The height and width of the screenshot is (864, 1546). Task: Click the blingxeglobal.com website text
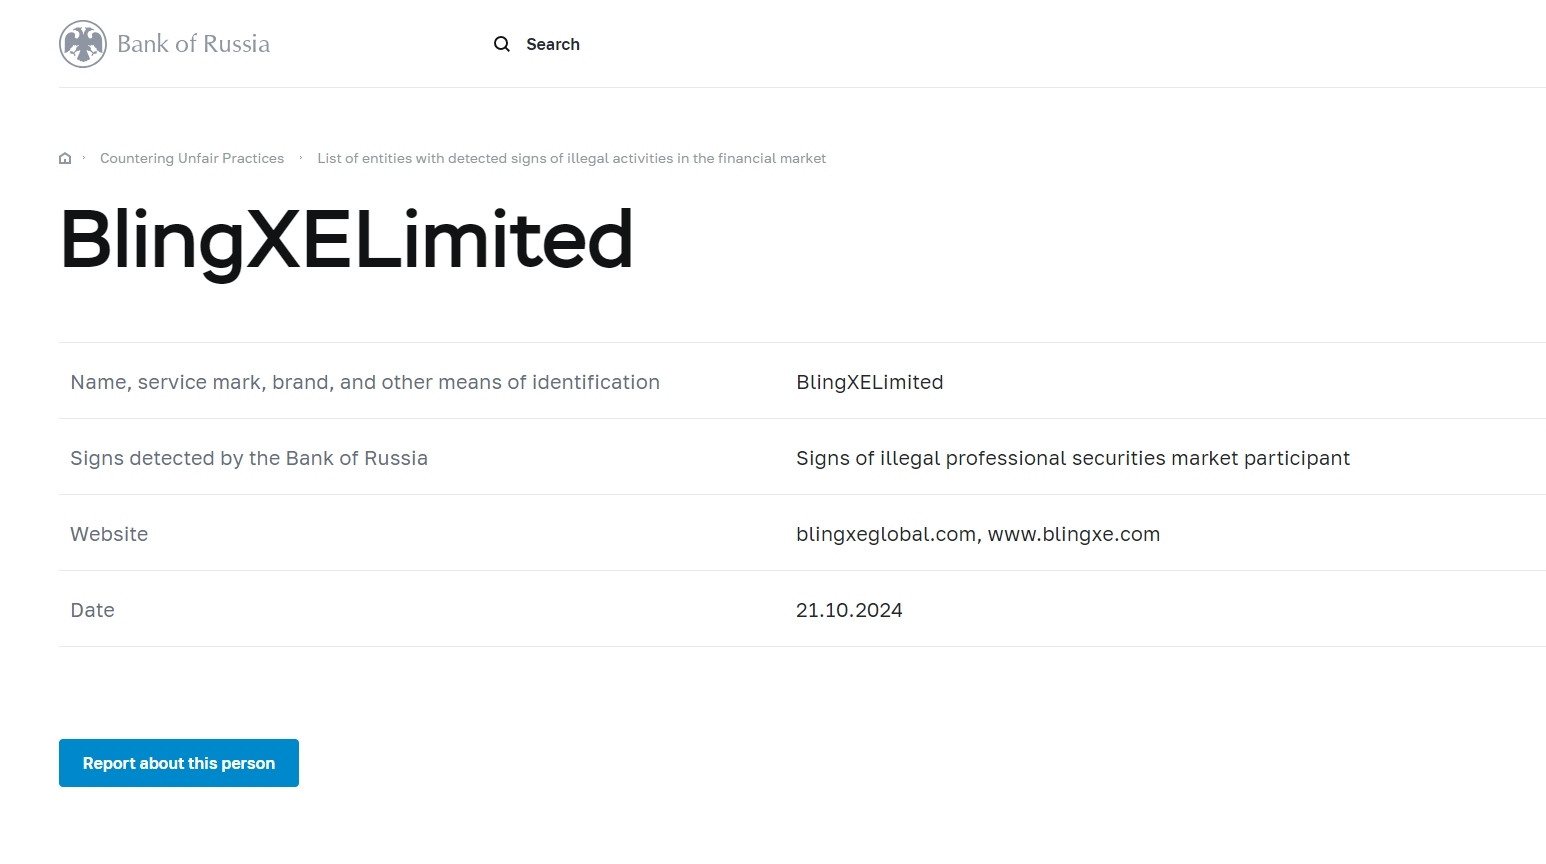(x=885, y=534)
